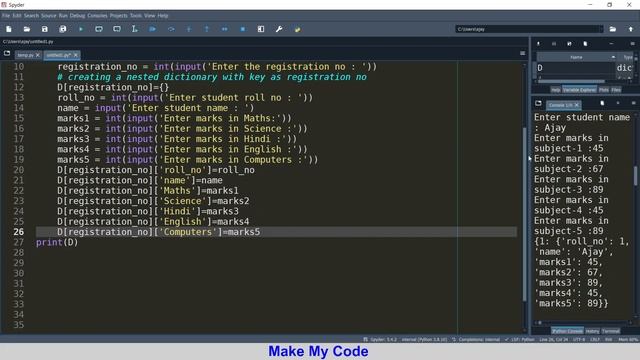Open the Edit menu
Screen dimensions: 640x360
point(17,16)
